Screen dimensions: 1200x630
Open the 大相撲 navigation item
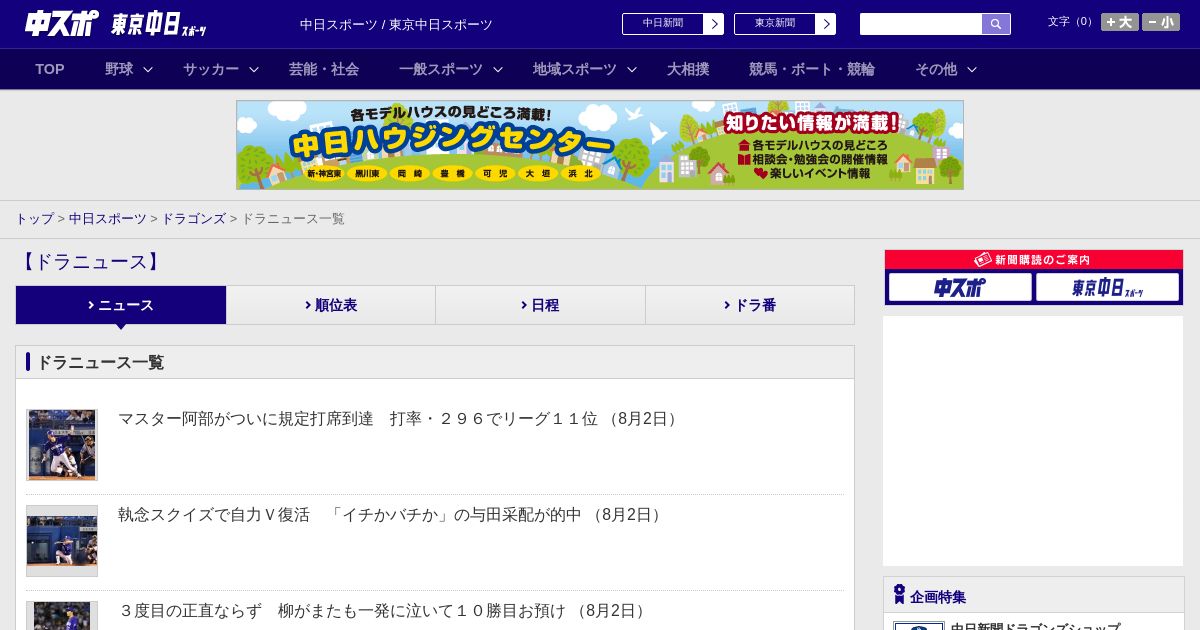[688, 69]
